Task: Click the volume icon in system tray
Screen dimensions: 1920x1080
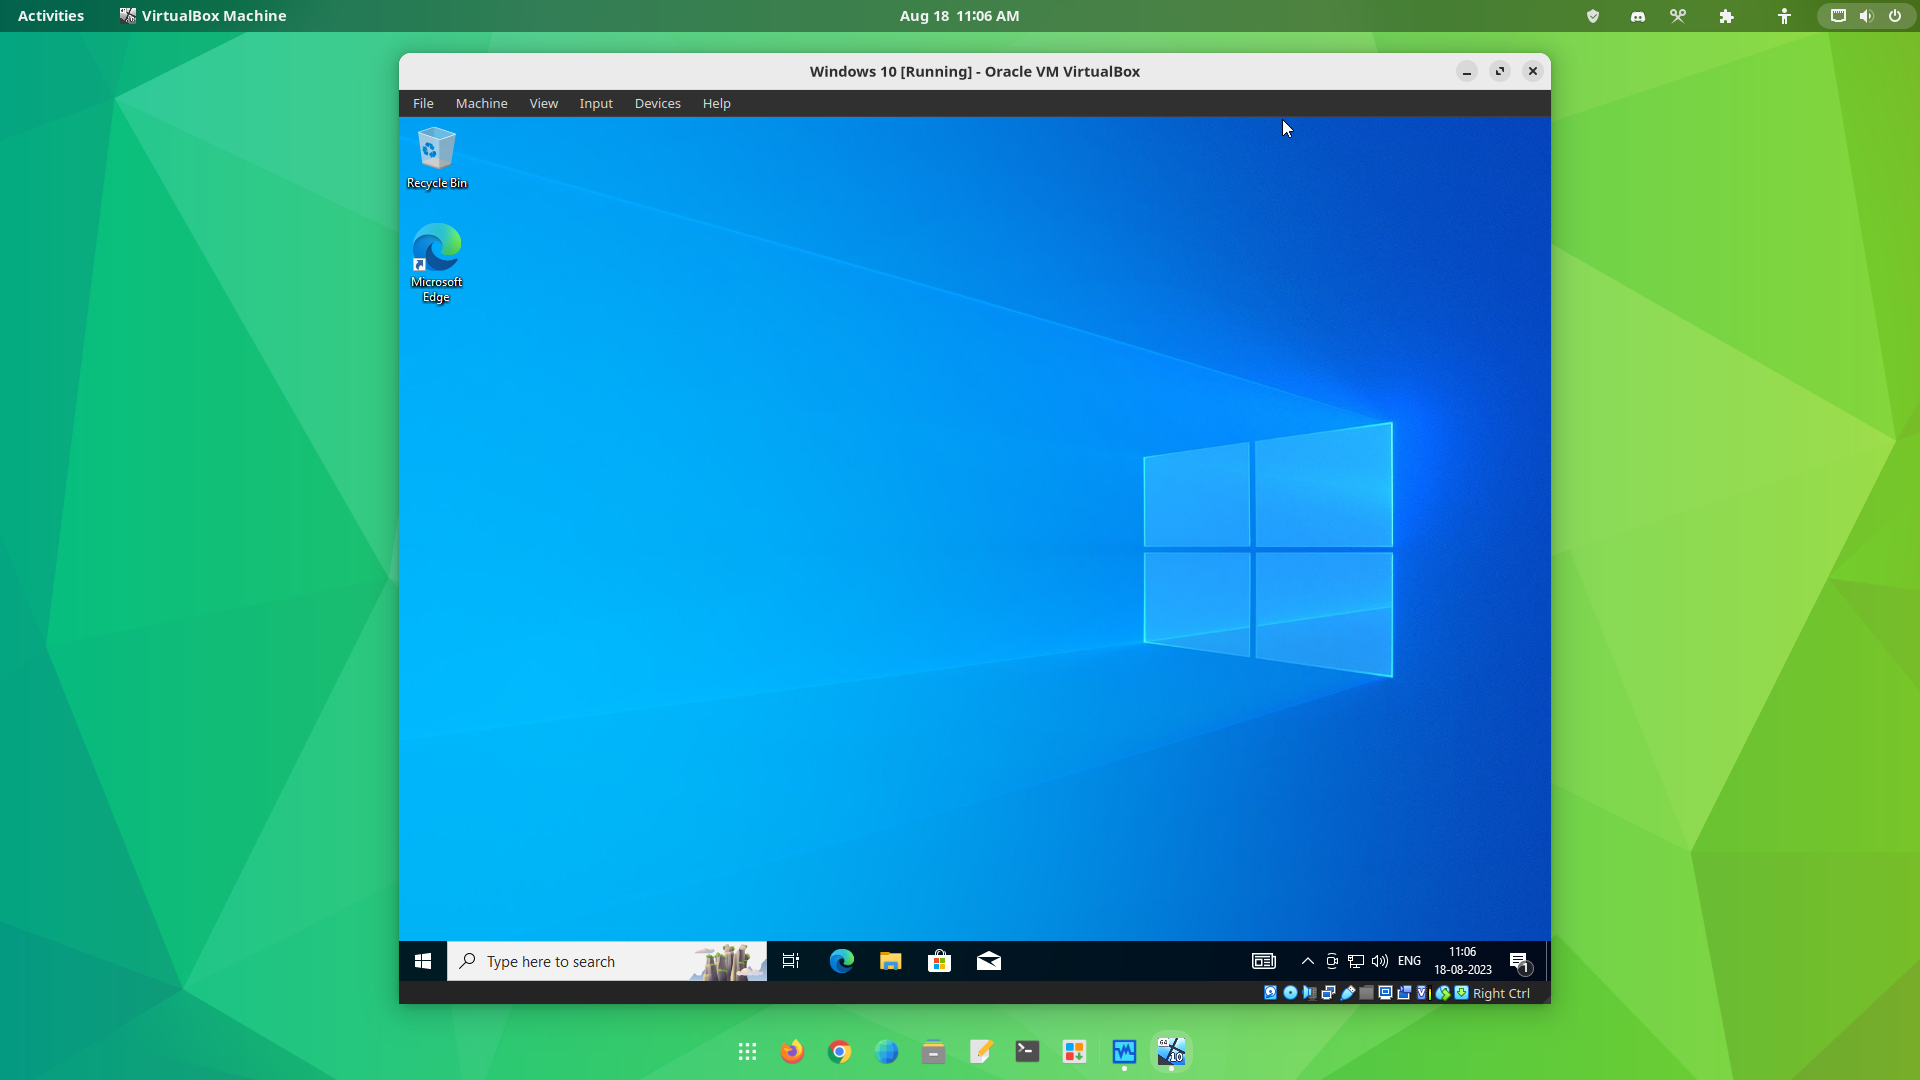Action: [1379, 960]
